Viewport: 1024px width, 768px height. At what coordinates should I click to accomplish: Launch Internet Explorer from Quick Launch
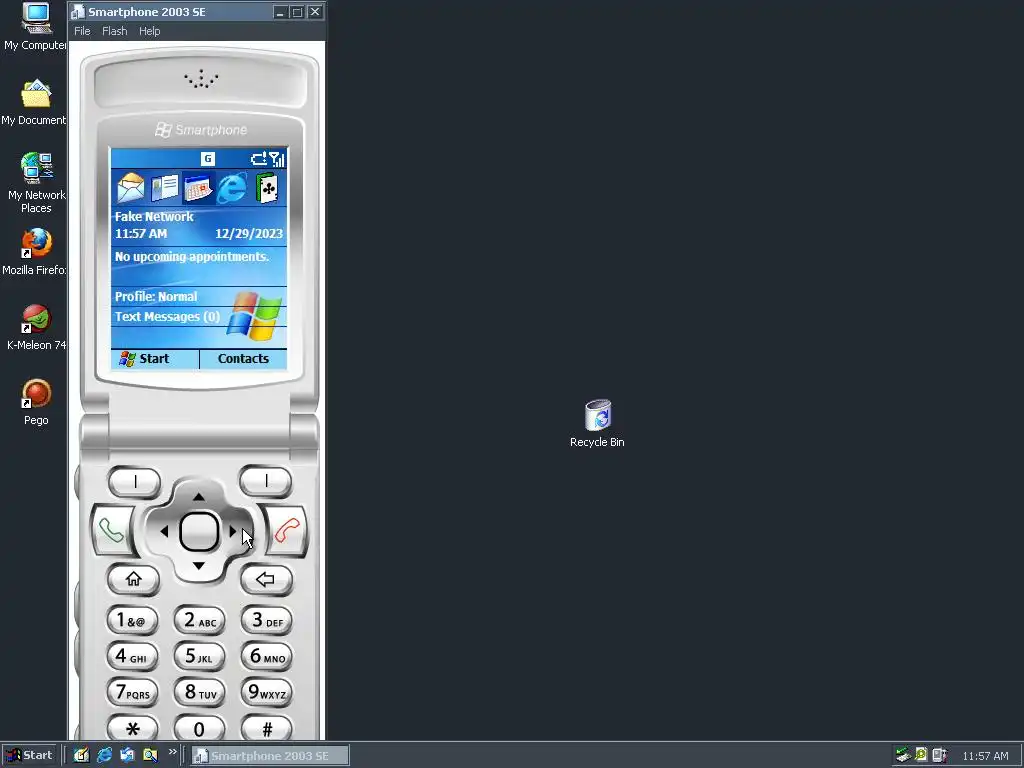(104, 755)
